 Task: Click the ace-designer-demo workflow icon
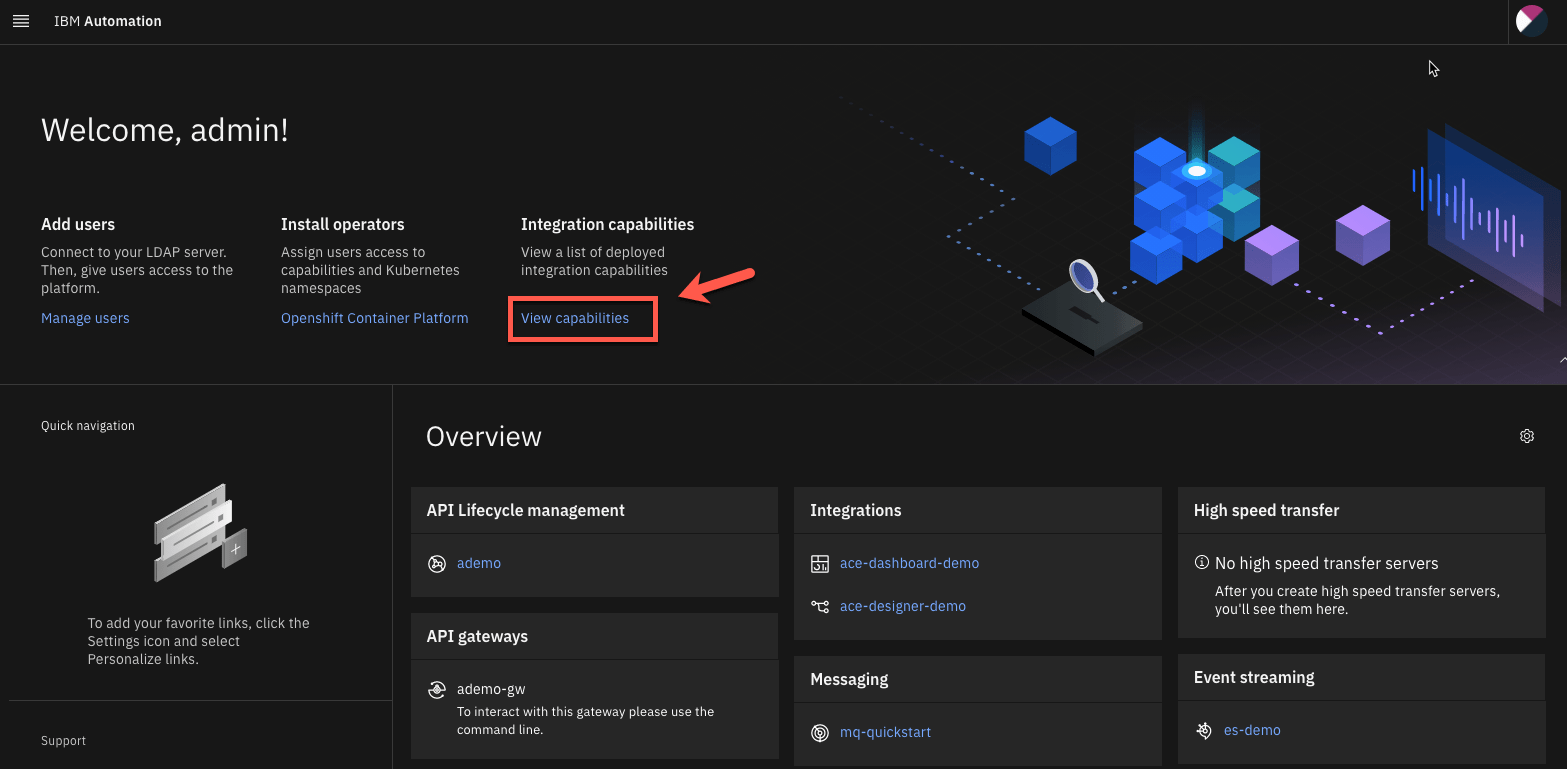[x=820, y=606]
